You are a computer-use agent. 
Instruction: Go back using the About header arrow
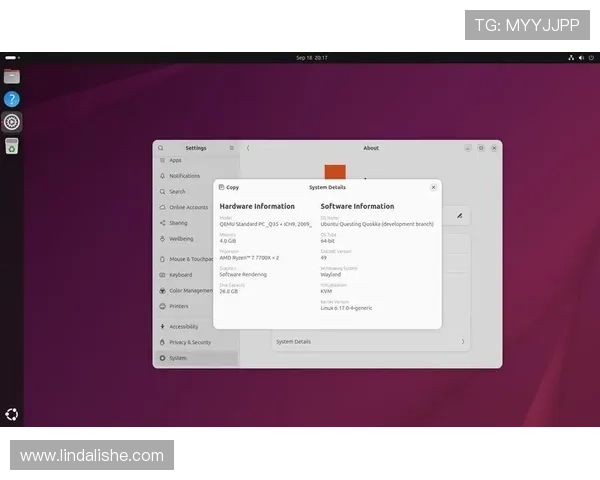[248, 148]
